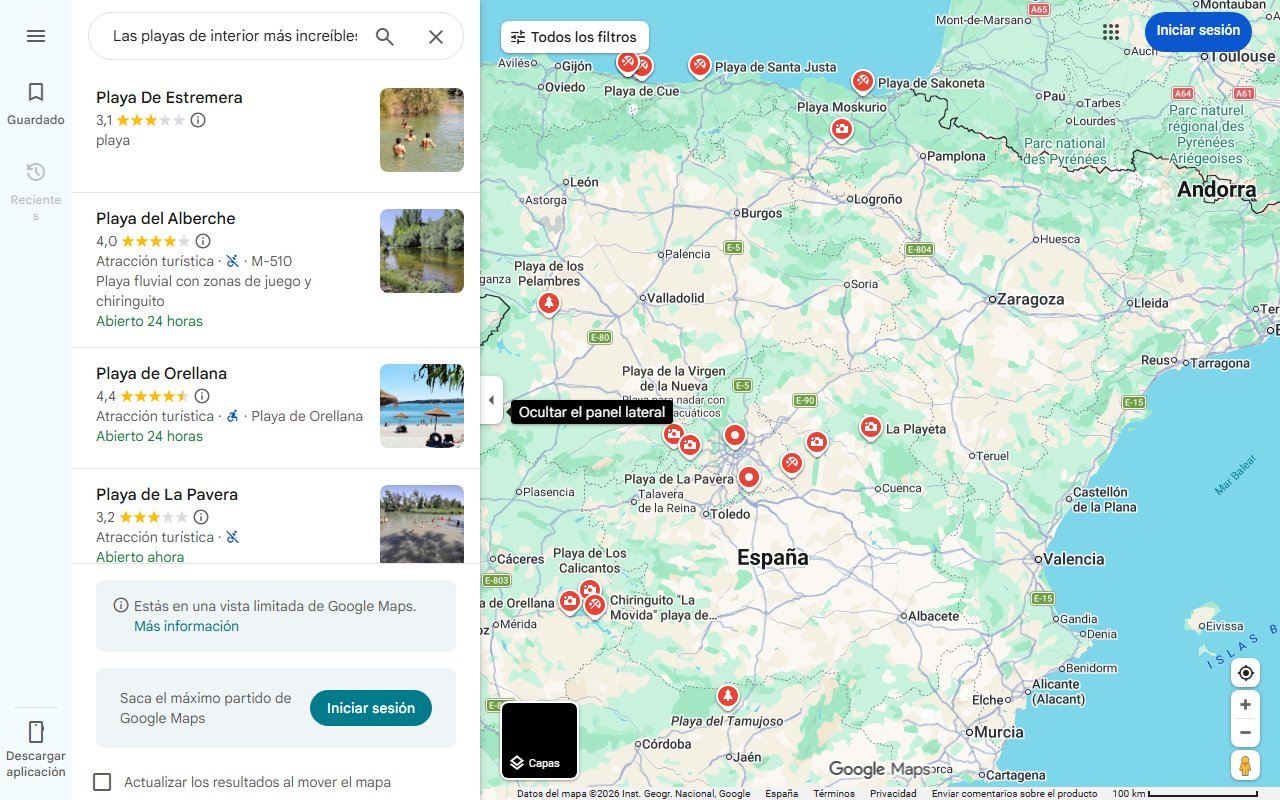Zoom in using the plus control
This screenshot has width=1280, height=800.
tap(1245, 704)
